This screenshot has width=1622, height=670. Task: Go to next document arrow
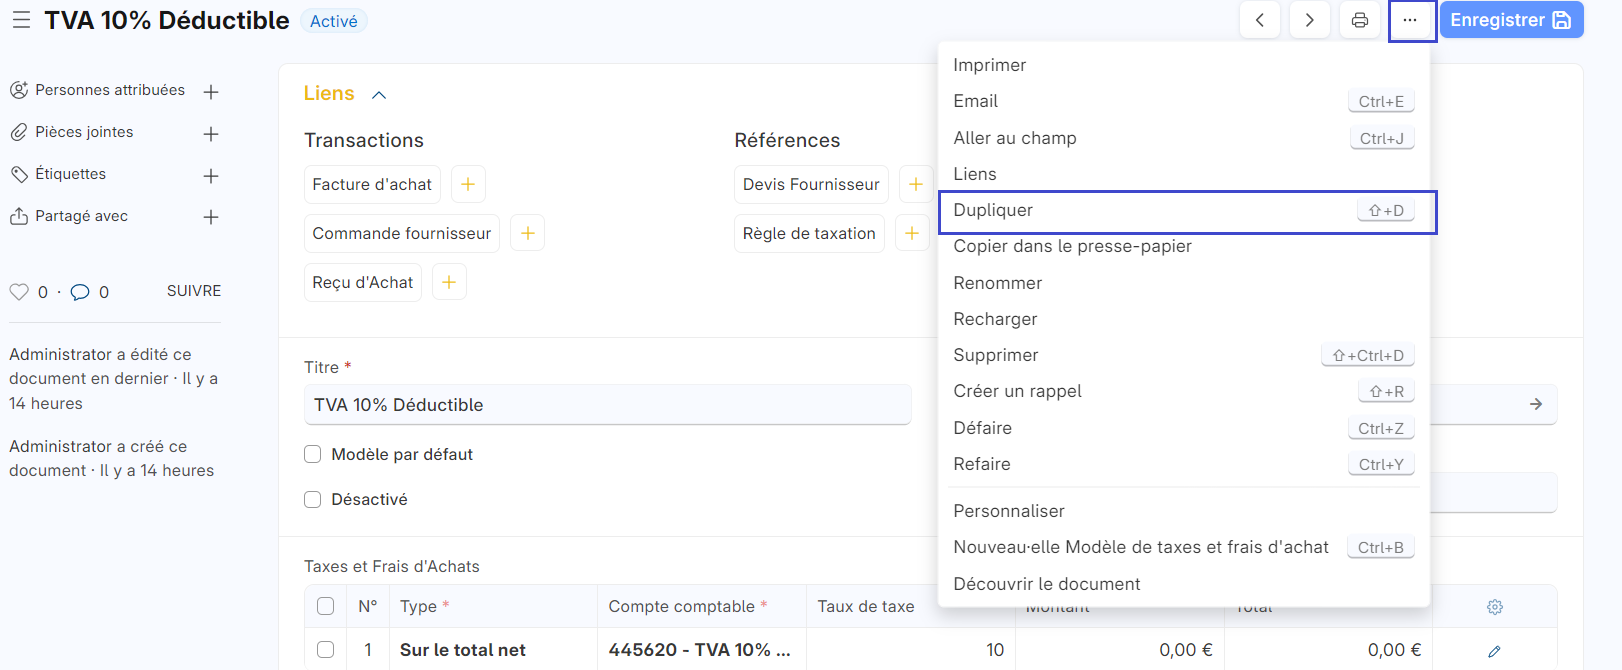coord(1309,20)
